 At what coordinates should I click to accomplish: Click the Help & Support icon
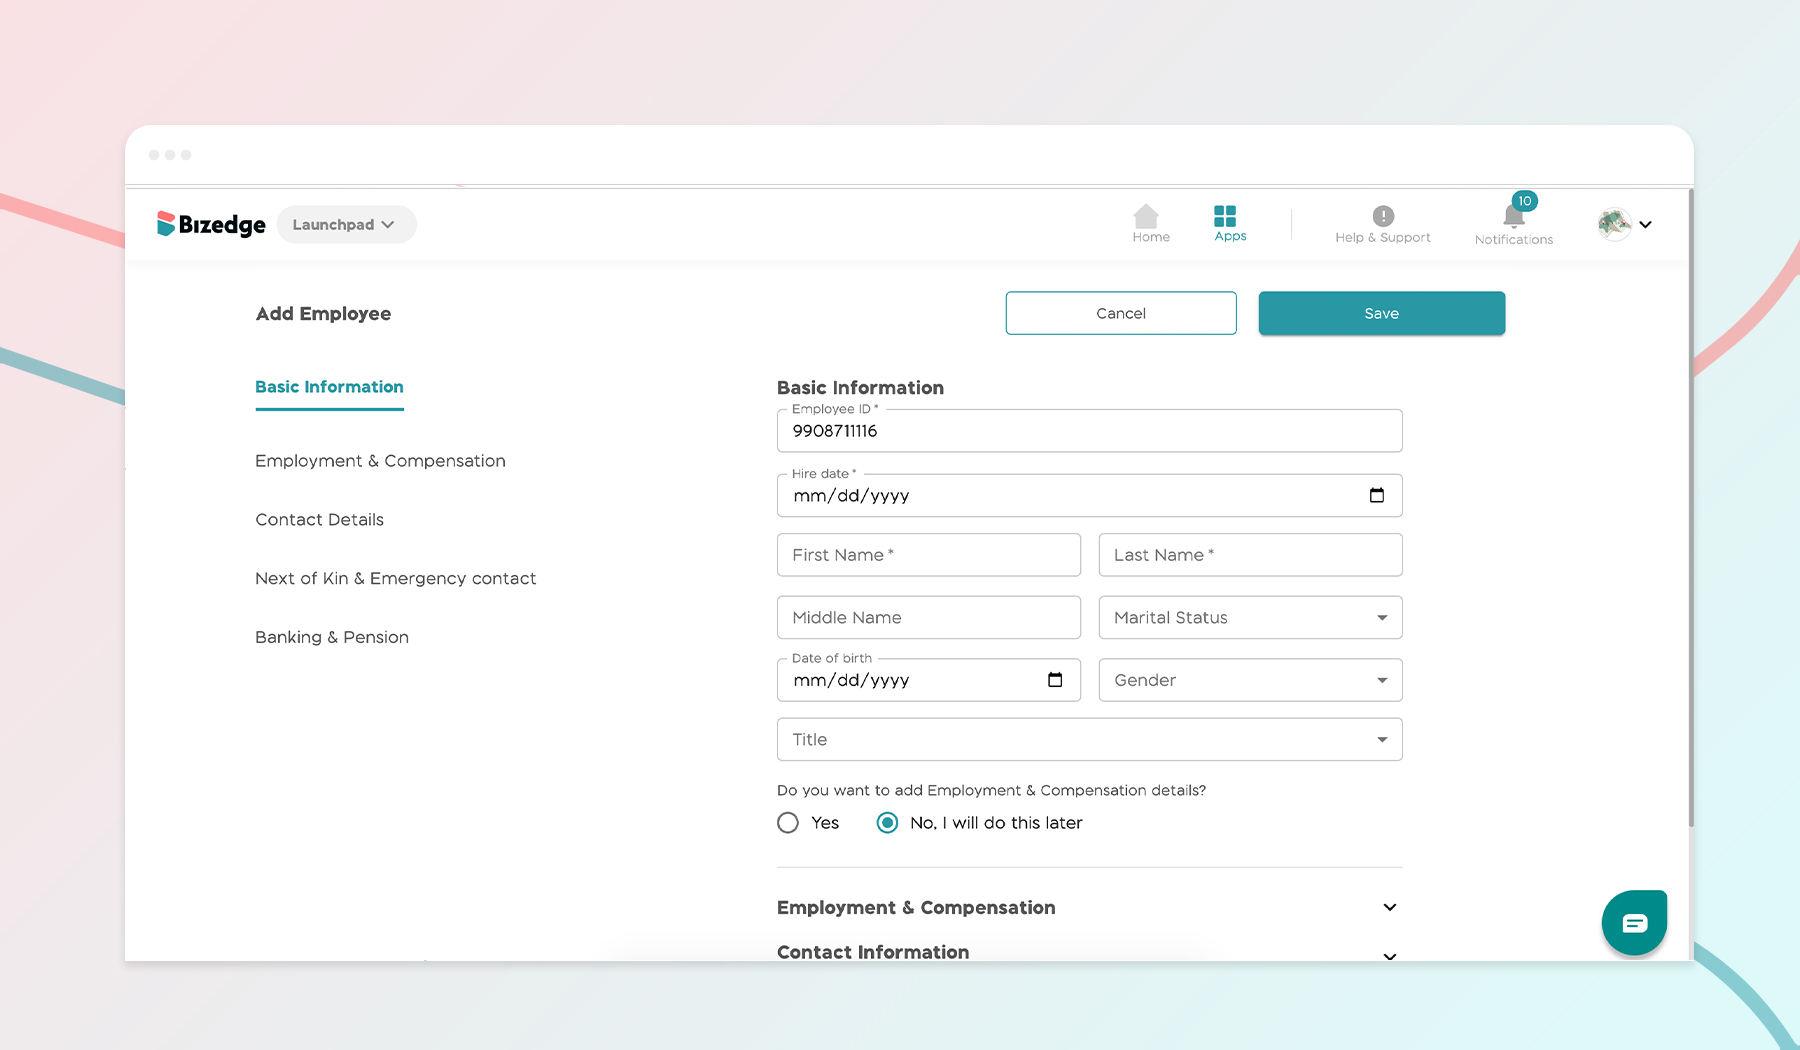[1382, 216]
